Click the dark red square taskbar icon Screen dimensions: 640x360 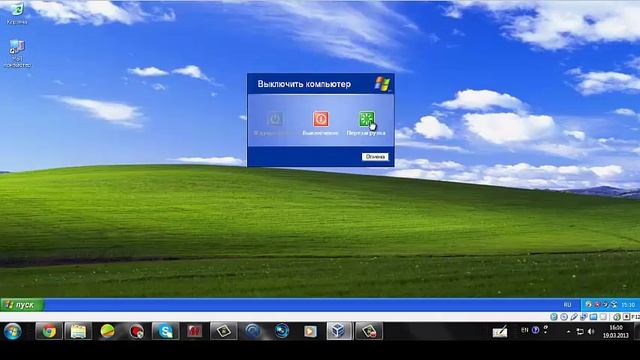click(x=194, y=331)
